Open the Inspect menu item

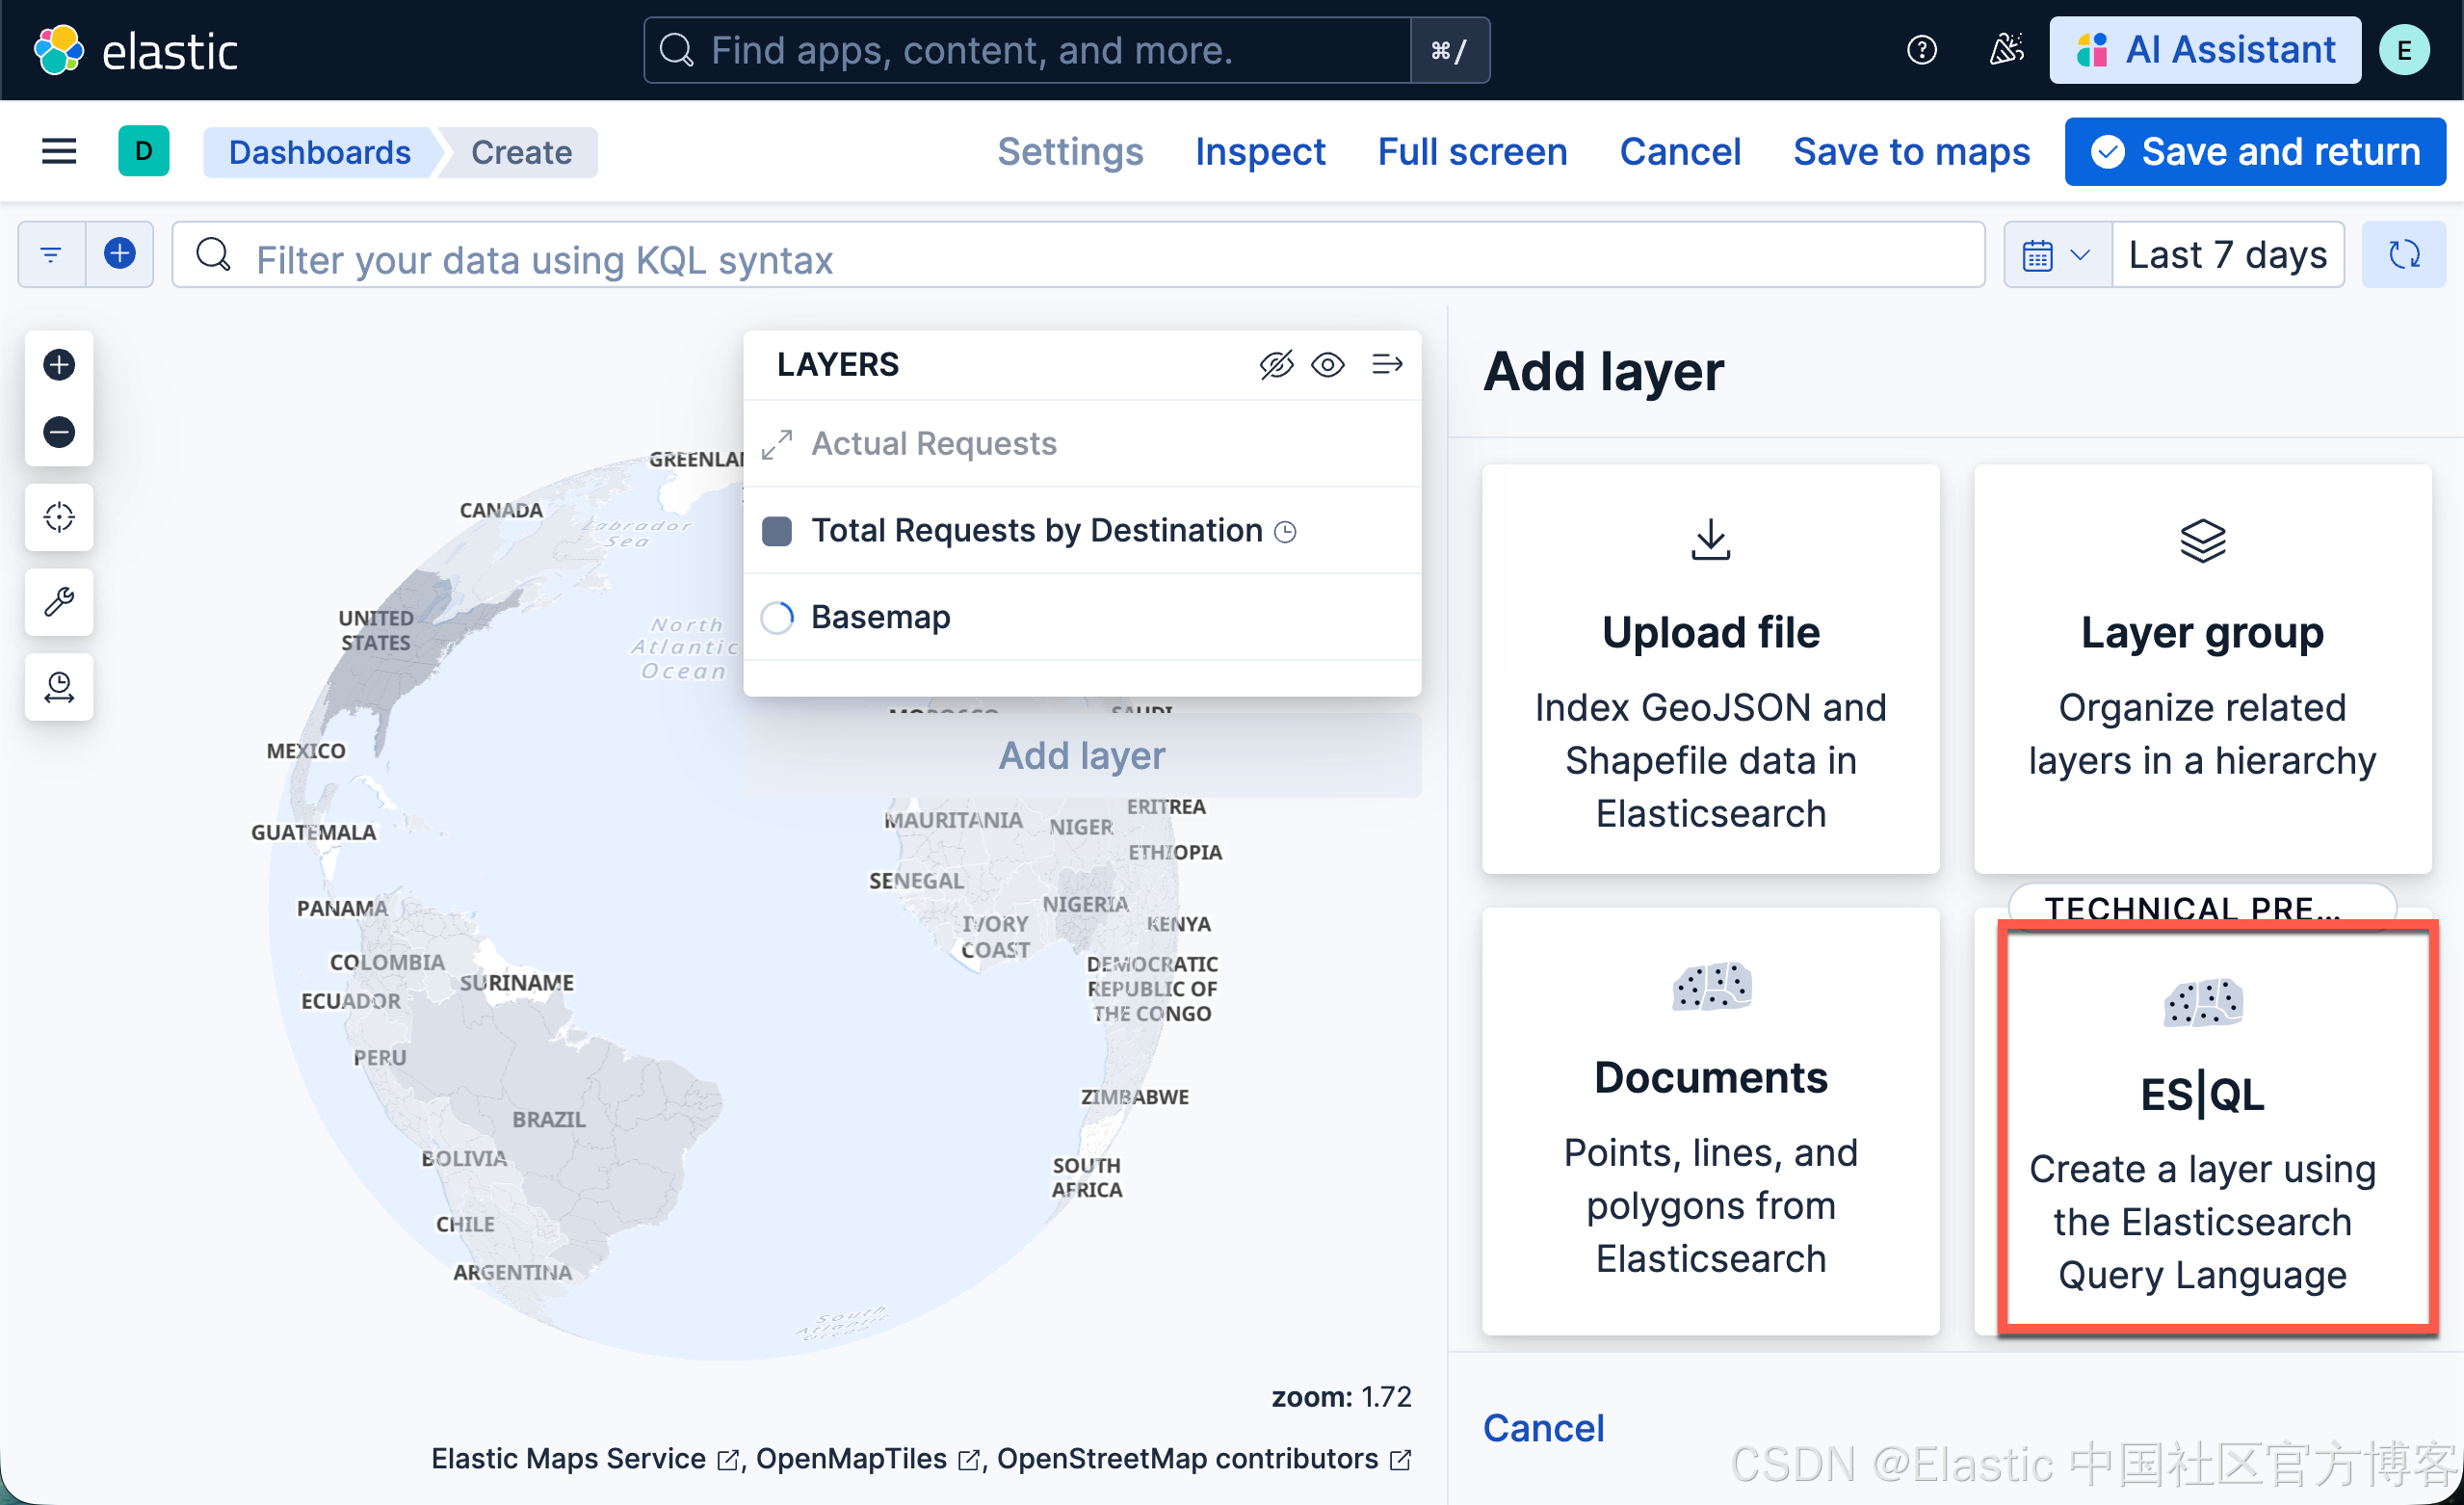(1259, 152)
